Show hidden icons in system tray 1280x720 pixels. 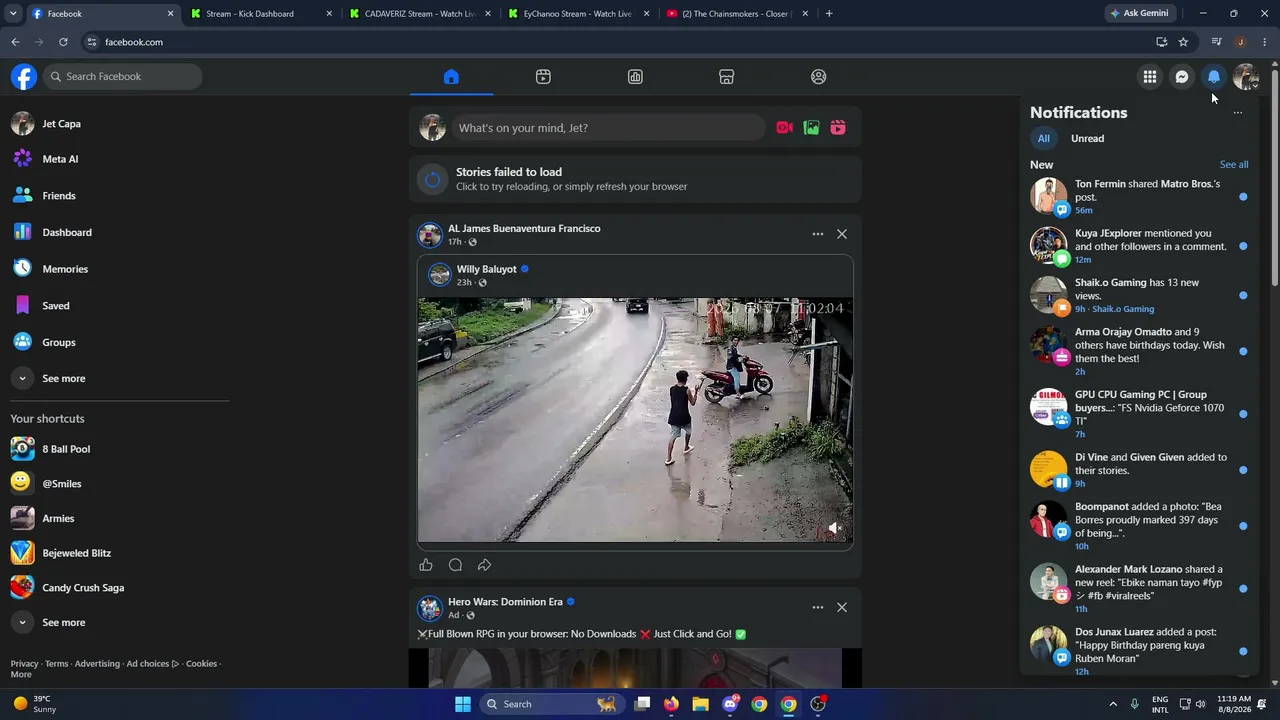click(x=1113, y=704)
